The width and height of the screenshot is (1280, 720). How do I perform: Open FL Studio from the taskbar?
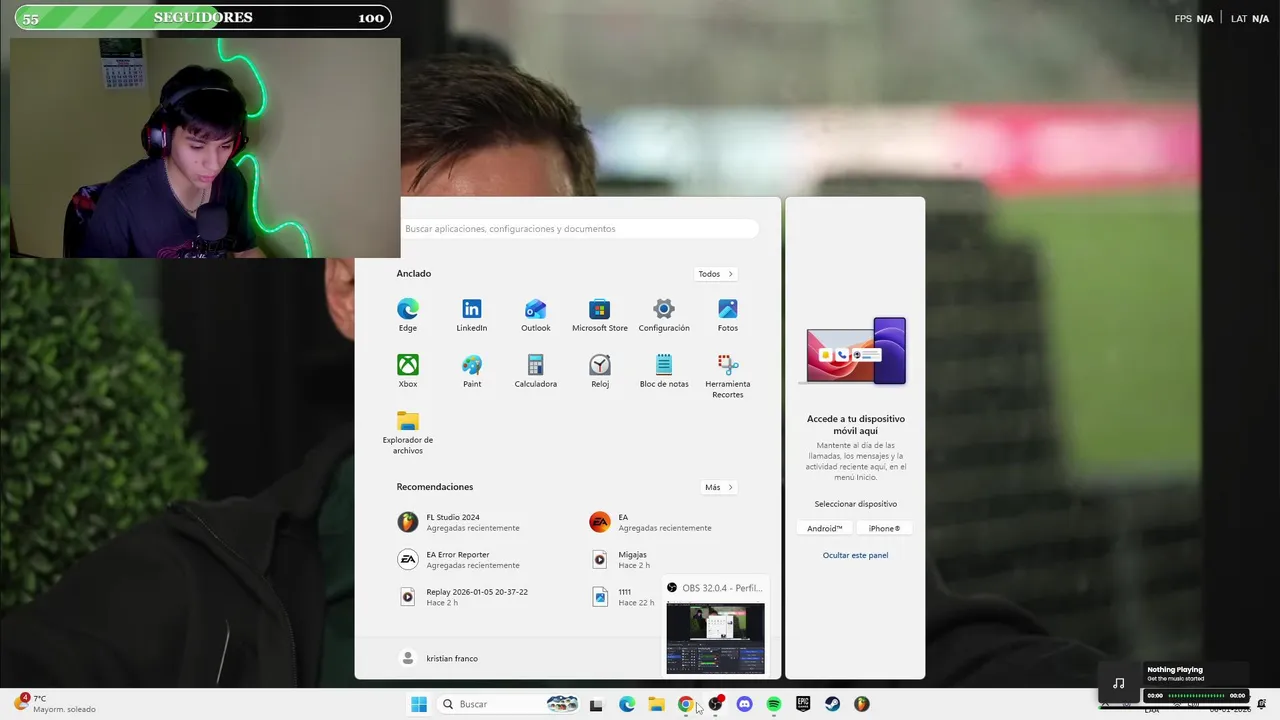click(861, 704)
